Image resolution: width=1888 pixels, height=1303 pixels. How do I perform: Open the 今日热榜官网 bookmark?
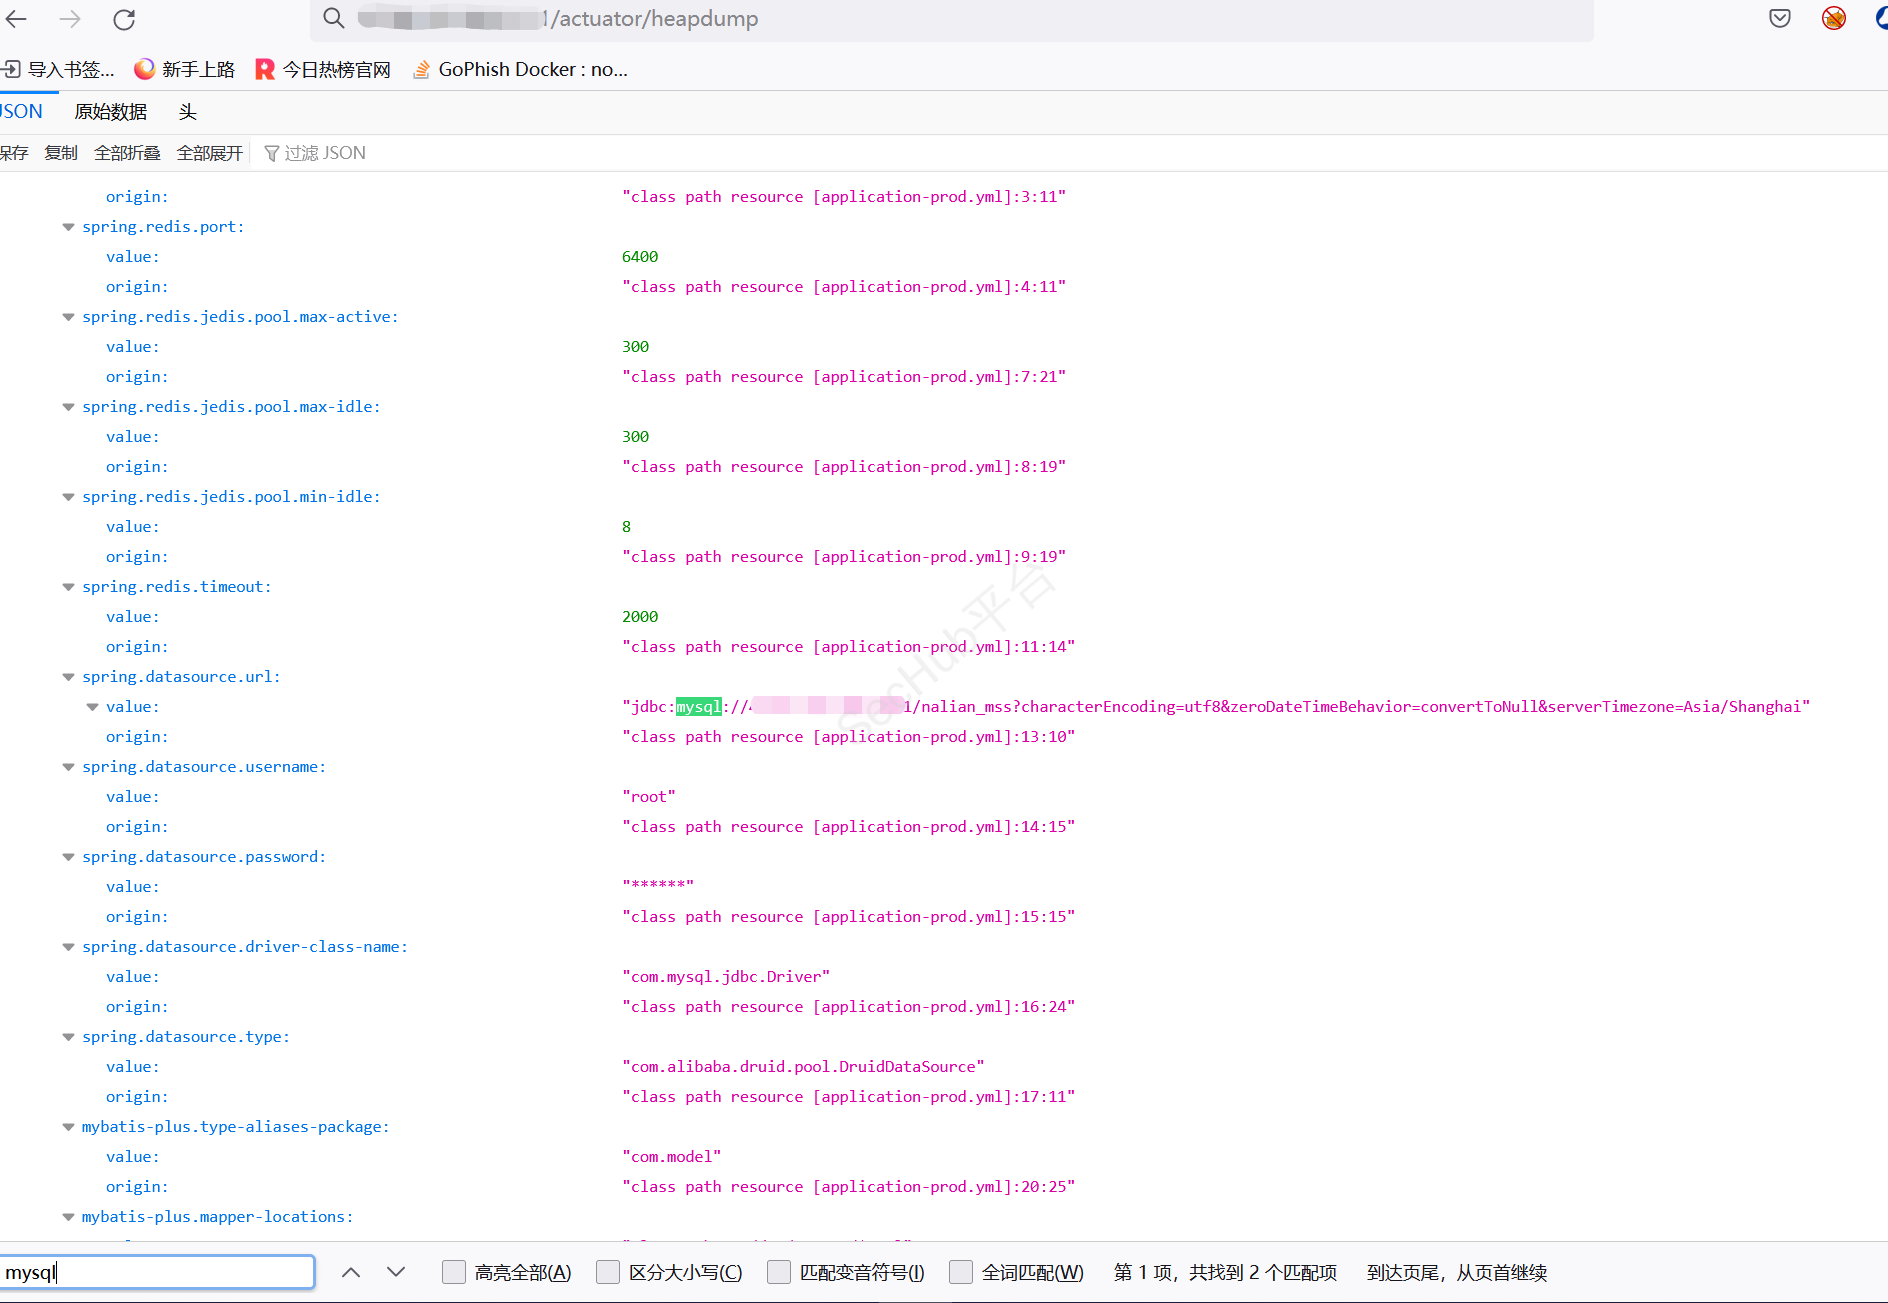coord(323,69)
